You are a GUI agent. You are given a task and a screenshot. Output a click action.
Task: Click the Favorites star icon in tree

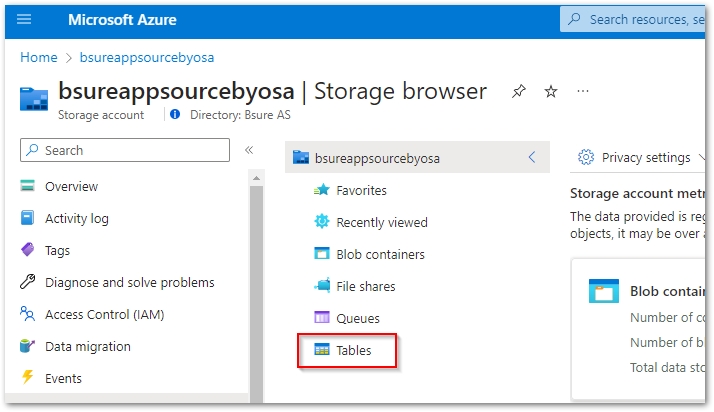click(322, 190)
